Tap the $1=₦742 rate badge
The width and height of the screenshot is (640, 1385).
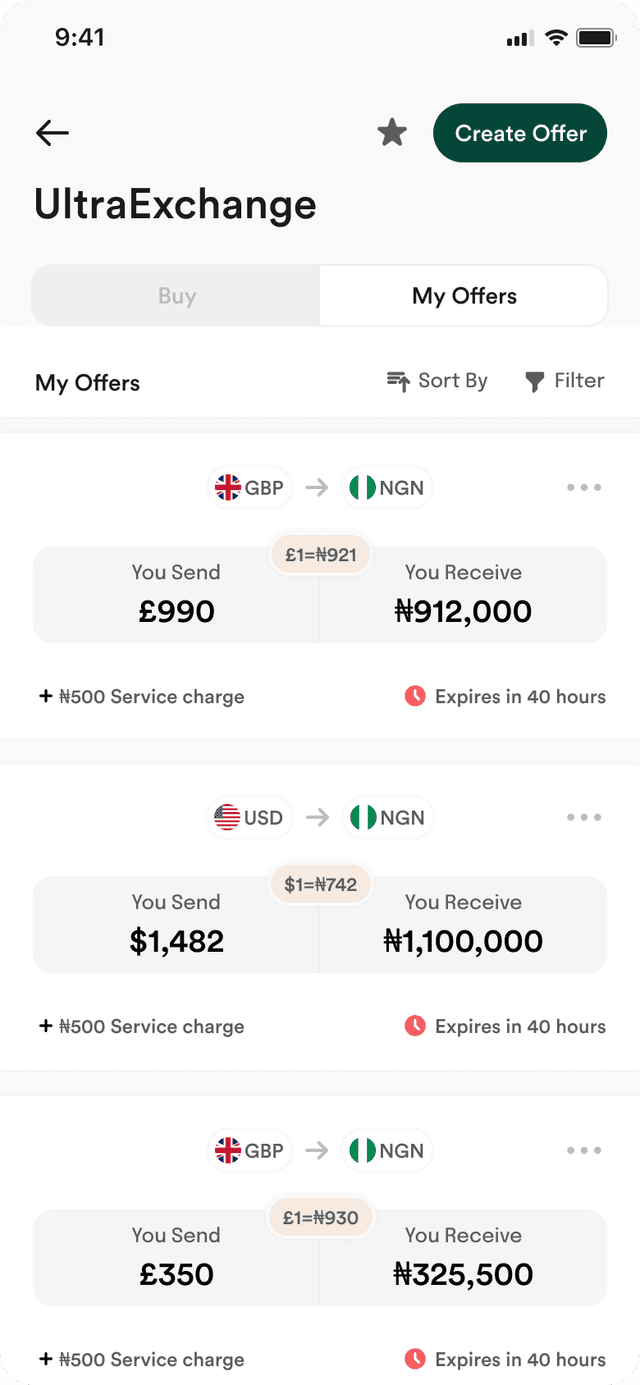pyautogui.click(x=320, y=884)
